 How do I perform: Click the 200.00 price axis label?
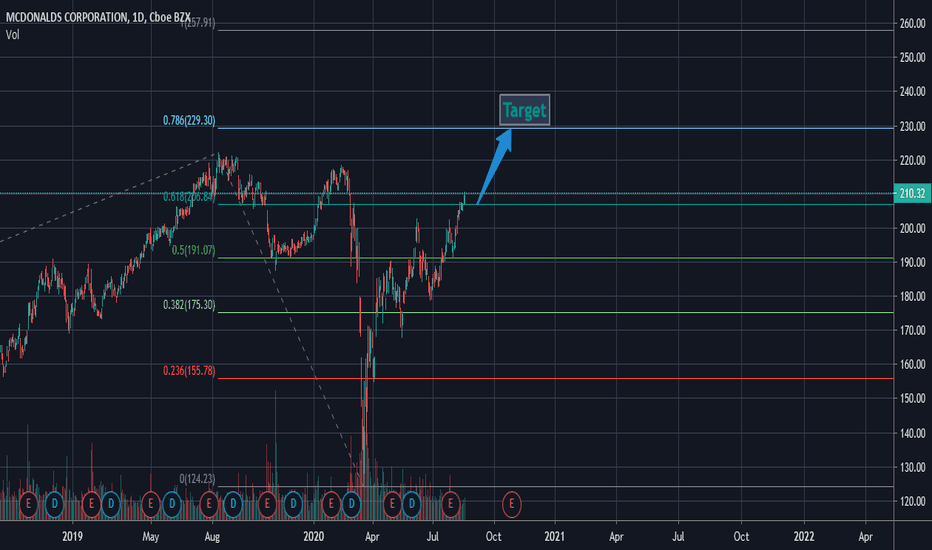click(912, 228)
